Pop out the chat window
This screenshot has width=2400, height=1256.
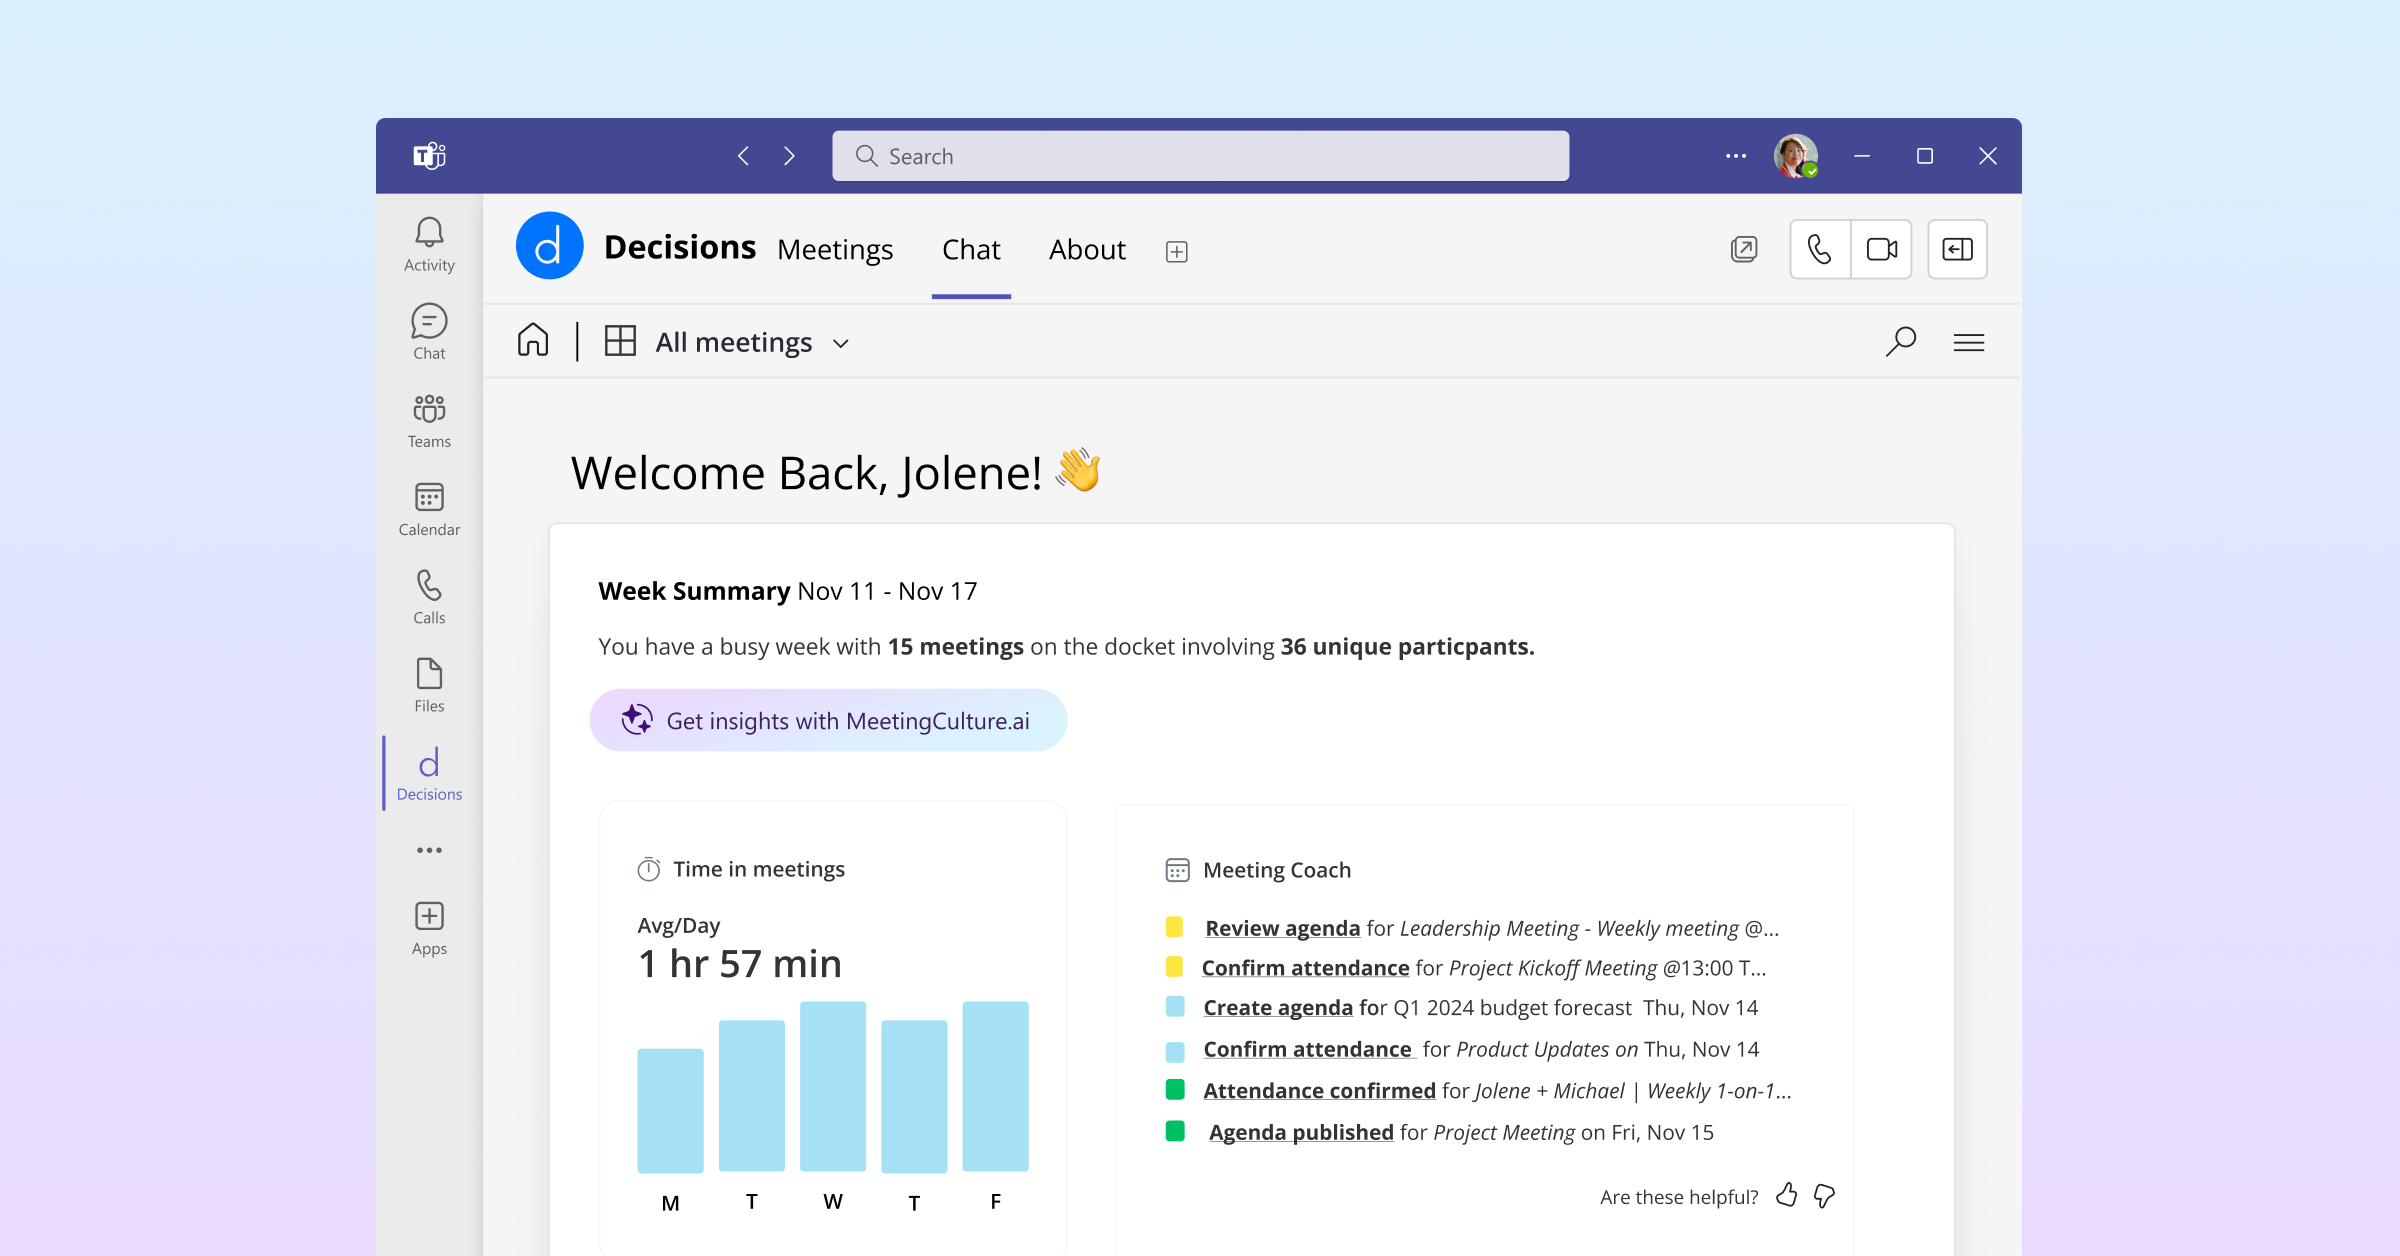click(x=1744, y=249)
